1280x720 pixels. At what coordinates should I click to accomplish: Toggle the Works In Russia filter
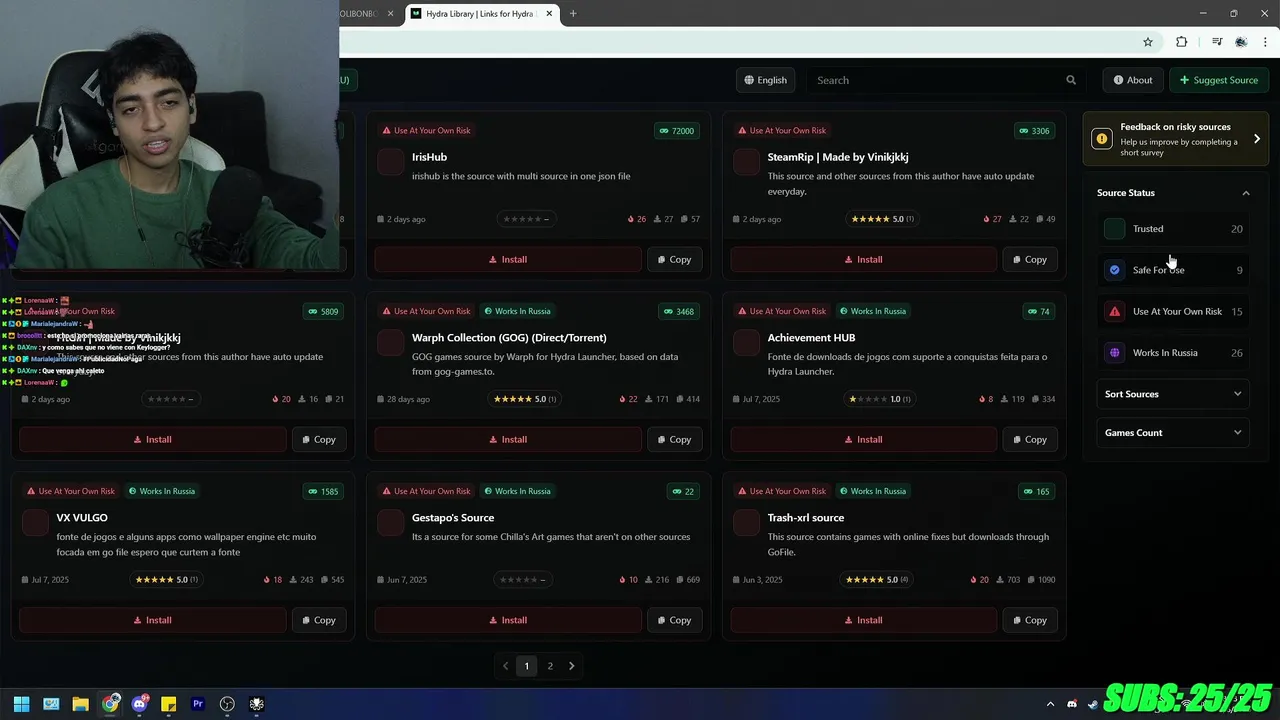point(1173,353)
